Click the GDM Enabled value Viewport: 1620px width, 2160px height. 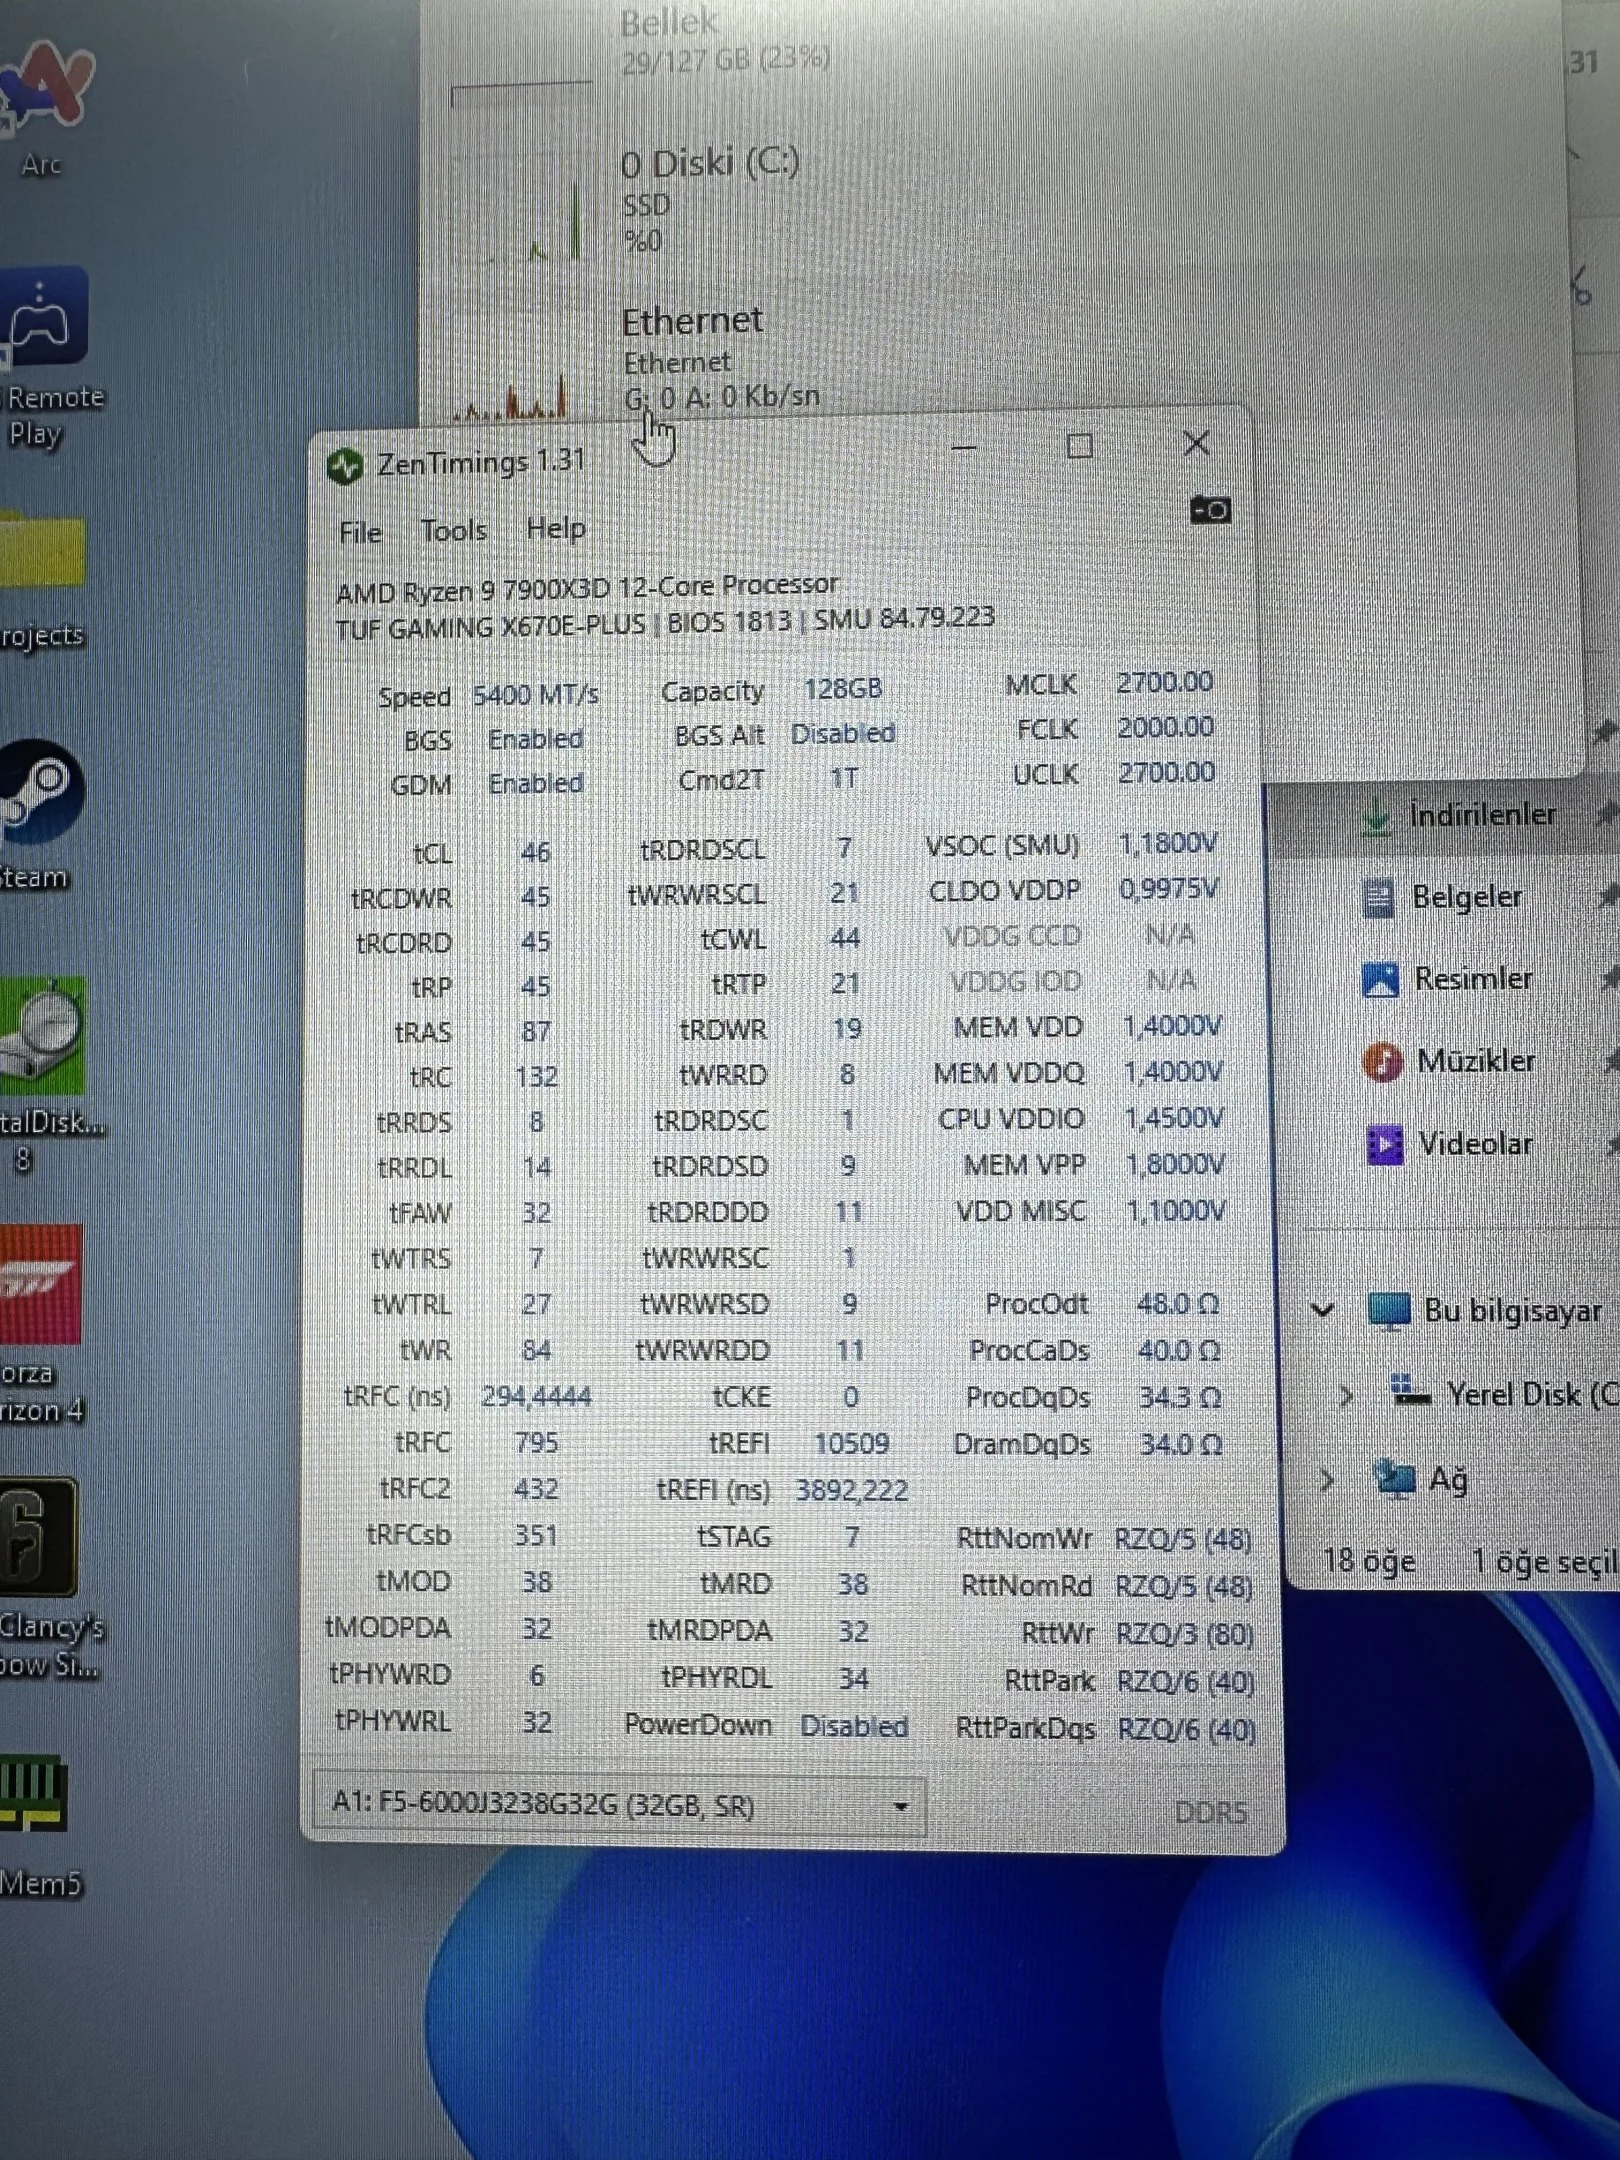535,783
